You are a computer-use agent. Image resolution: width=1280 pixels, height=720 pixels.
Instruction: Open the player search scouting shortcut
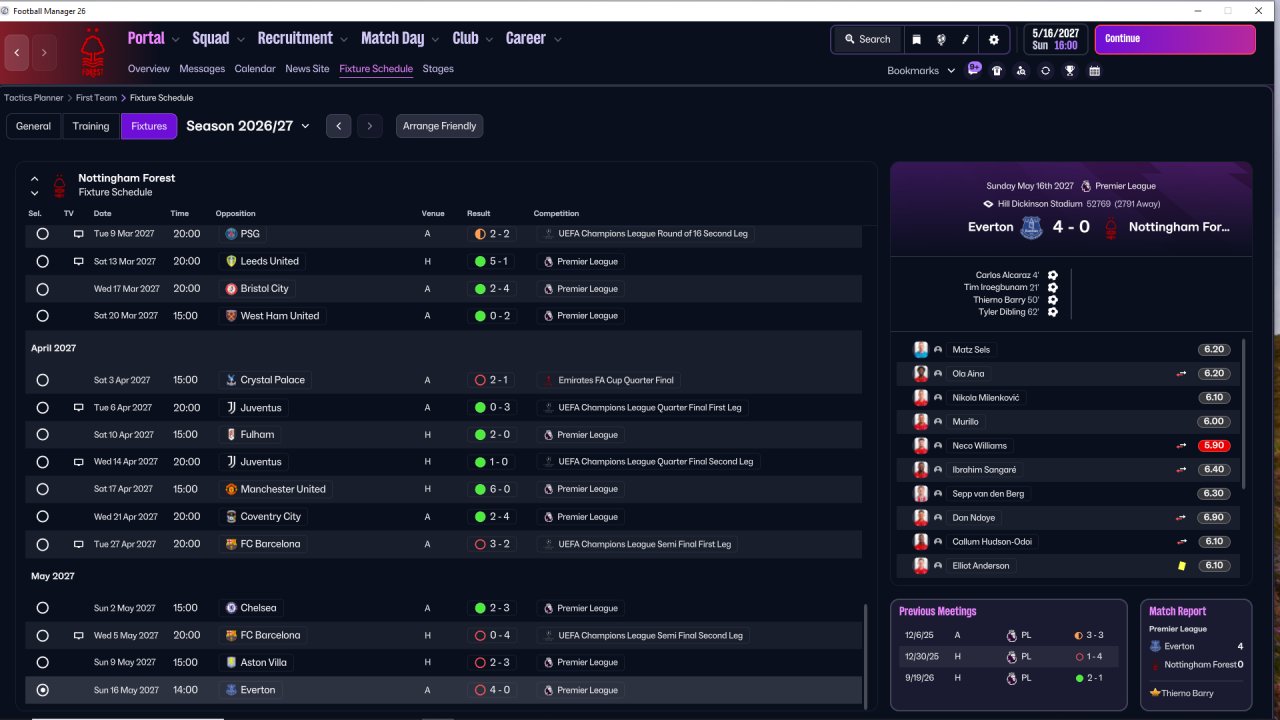(x=1021, y=71)
